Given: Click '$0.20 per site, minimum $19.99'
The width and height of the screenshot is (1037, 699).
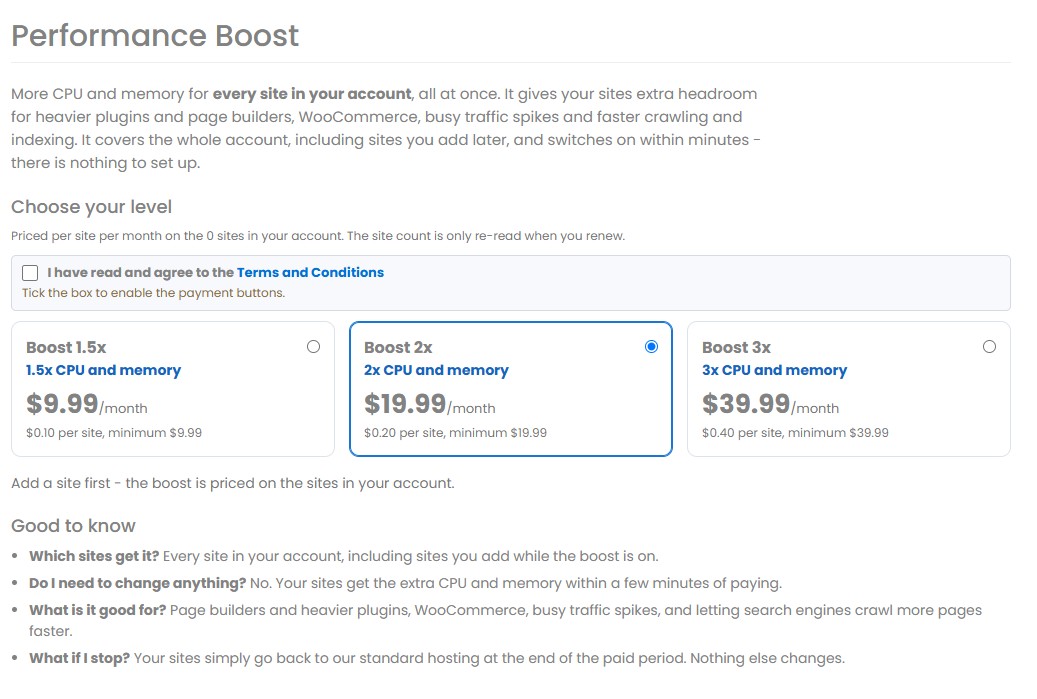Looking at the screenshot, I should click(x=456, y=433).
